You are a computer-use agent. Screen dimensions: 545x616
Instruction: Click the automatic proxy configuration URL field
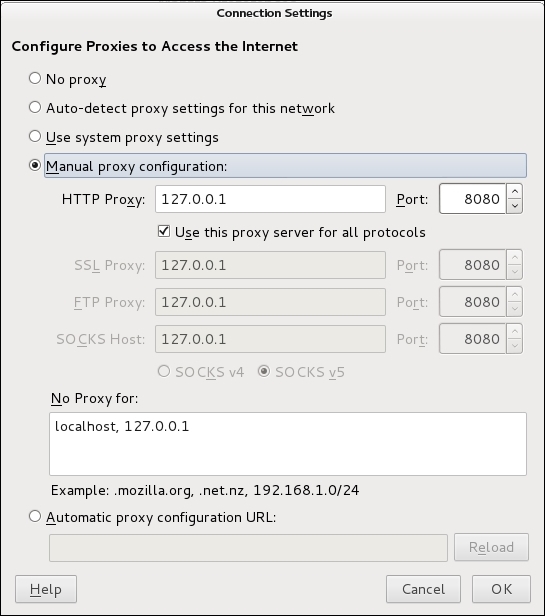tap(248, 548)
